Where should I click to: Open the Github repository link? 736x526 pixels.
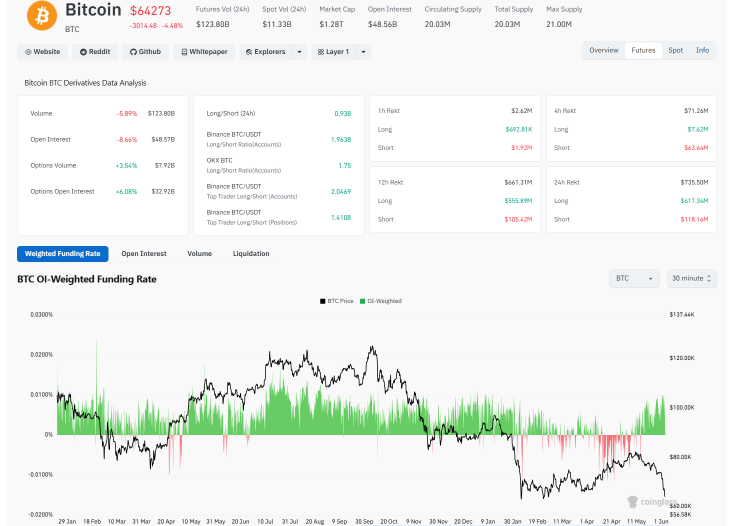click(x=146, y=52)
